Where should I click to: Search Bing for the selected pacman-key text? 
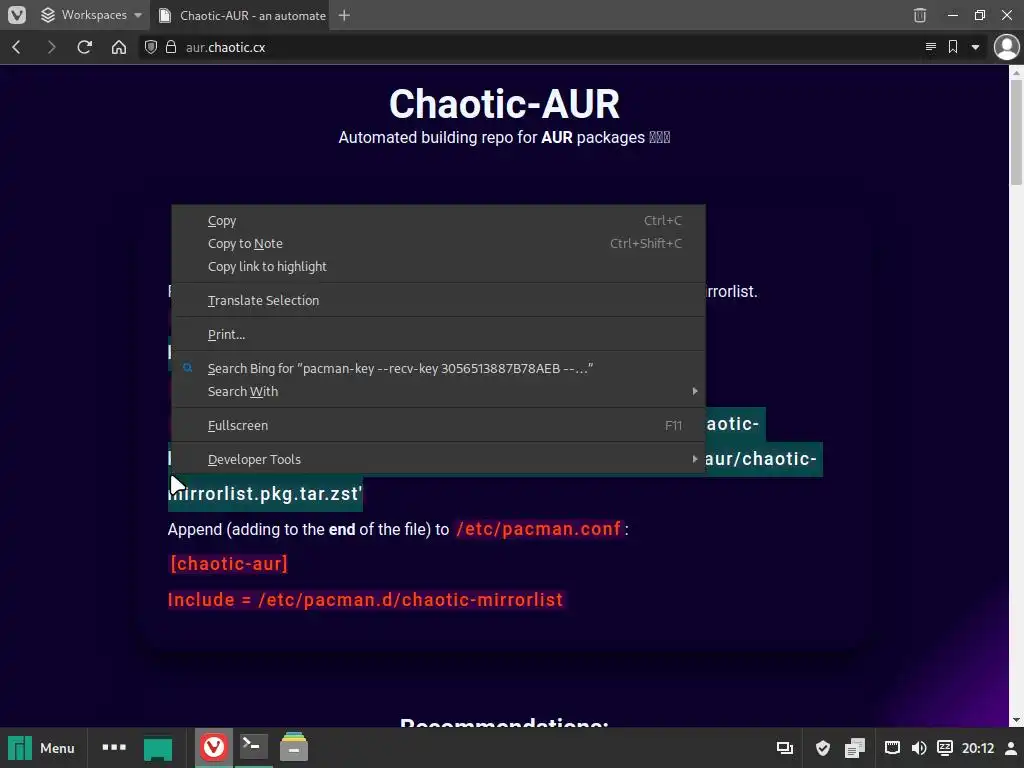click(438, 368)
